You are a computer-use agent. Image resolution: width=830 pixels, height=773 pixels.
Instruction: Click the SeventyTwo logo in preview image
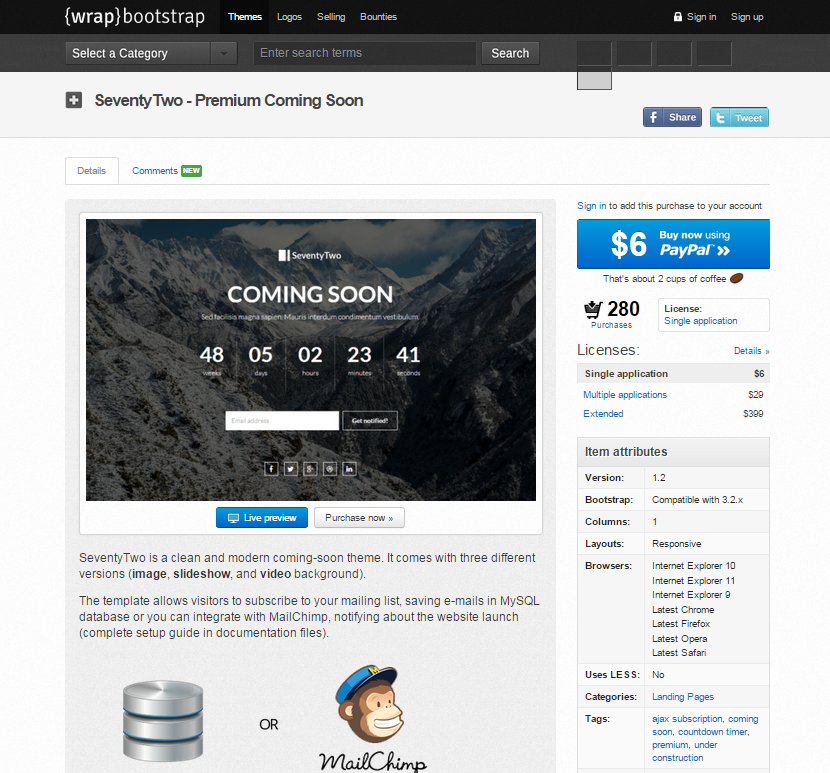[x=310, y=255]
